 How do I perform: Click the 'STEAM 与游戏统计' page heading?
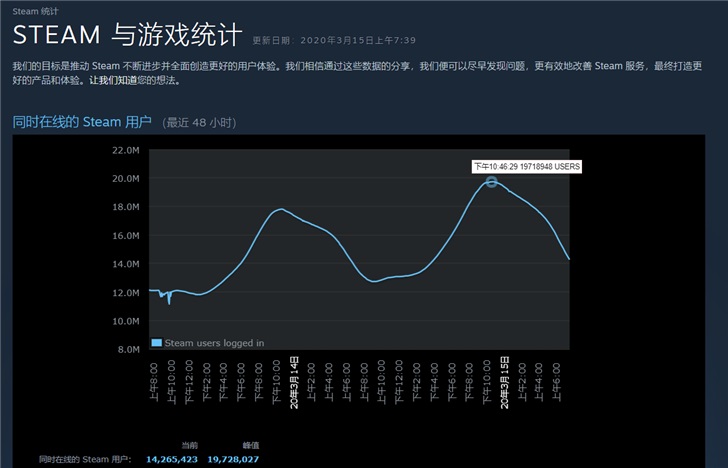[x=127, y=35]
